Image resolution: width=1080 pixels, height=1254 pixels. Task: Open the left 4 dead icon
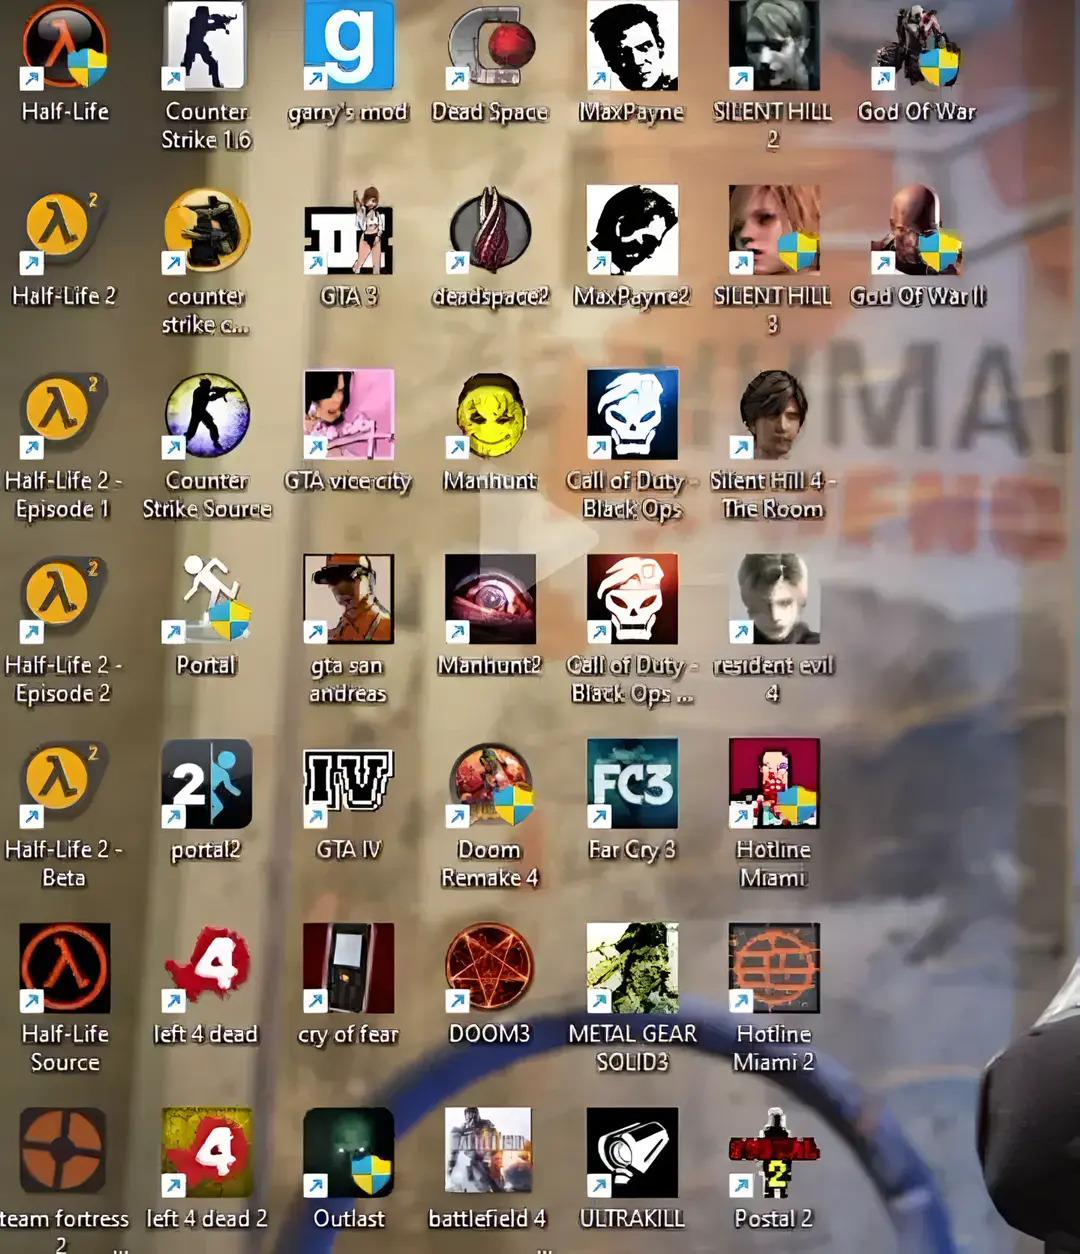[207, 968]
